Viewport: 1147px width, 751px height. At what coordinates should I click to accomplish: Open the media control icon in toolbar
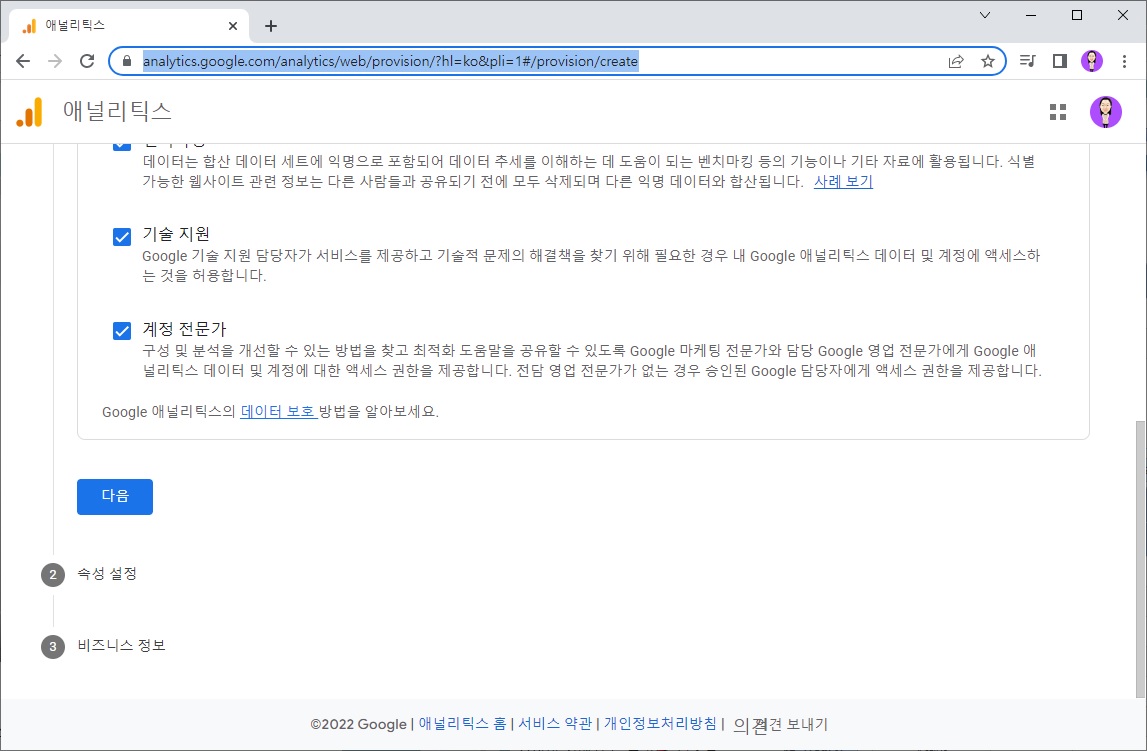click(x=1027, y=61)
